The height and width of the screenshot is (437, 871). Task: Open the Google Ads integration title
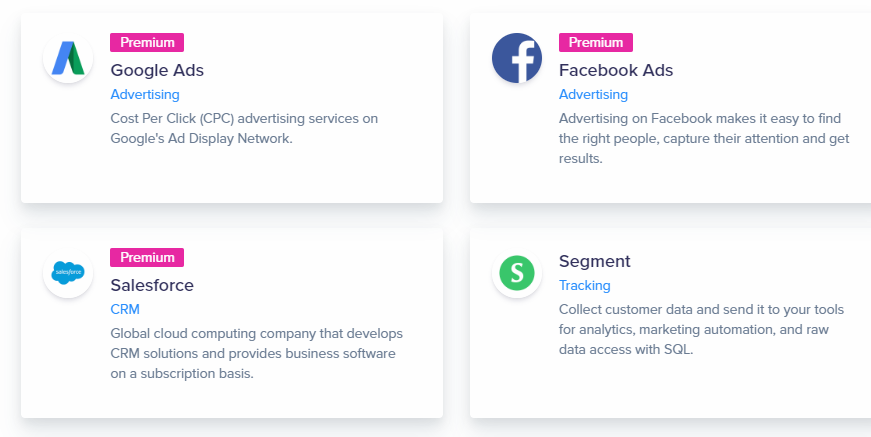pyautogui.click(x=157, y=70)
